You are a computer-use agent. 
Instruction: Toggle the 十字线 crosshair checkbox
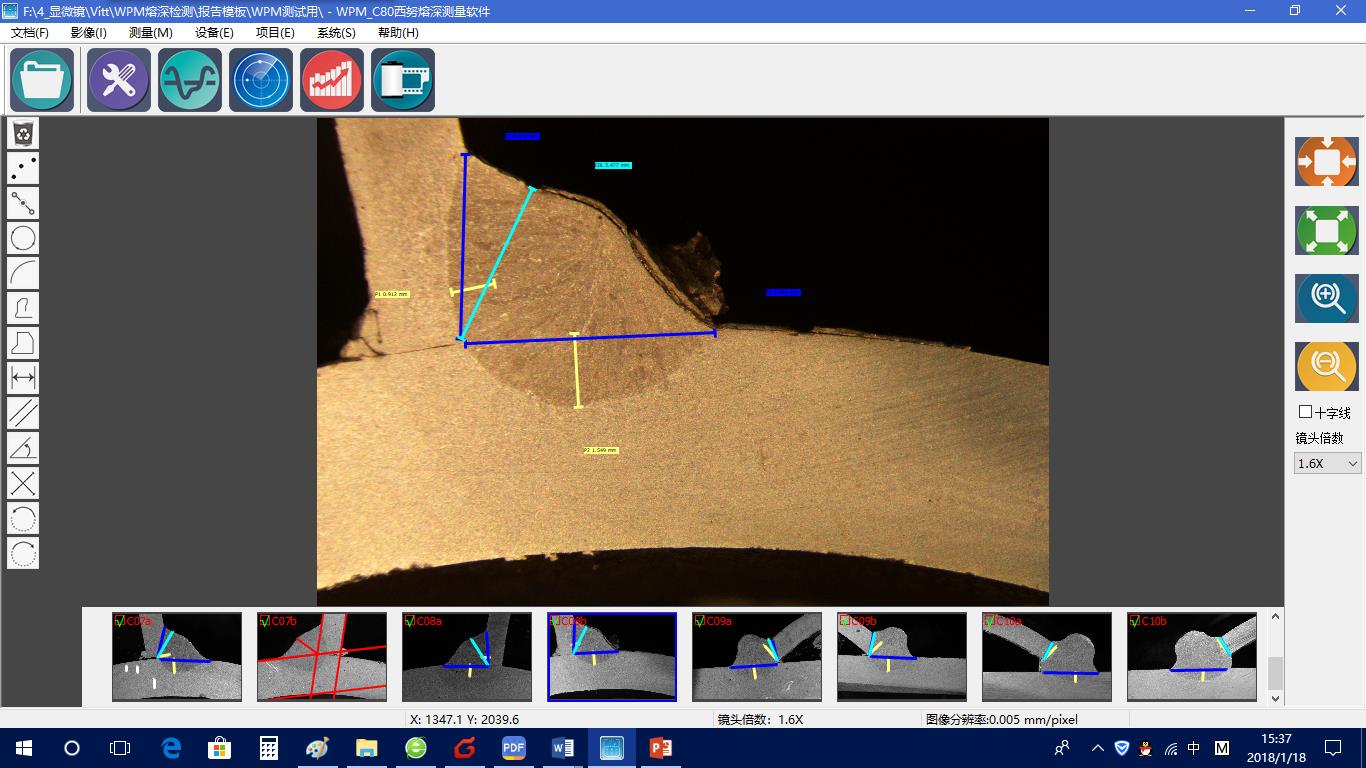1305,412
